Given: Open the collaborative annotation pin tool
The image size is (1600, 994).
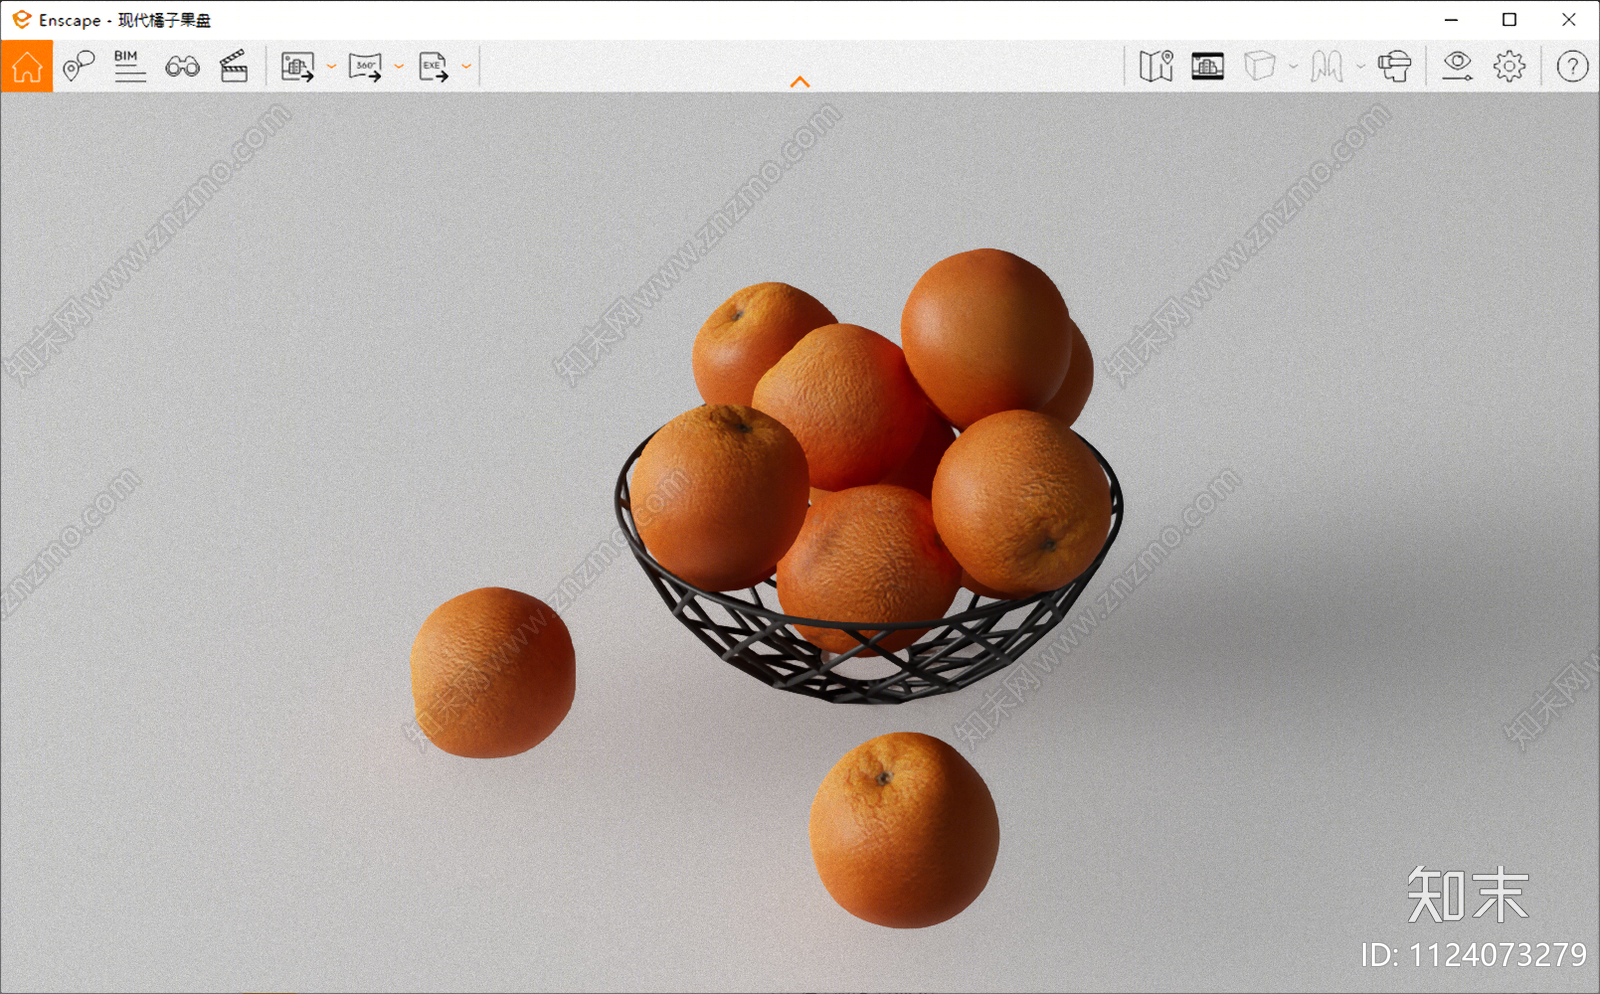Looking at the screenshot, I should (78, 67).
